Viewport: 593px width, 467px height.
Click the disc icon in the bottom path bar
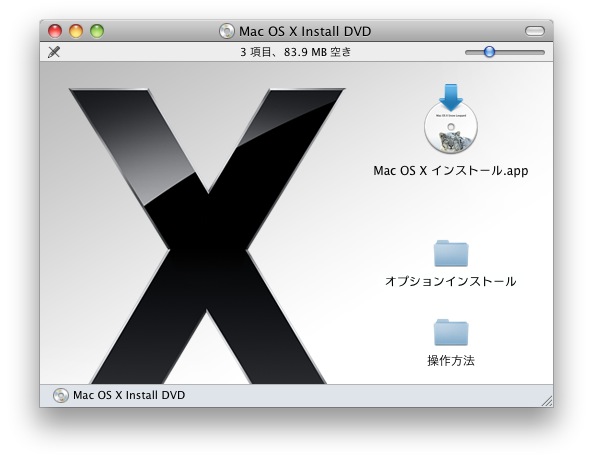(61, 395)
